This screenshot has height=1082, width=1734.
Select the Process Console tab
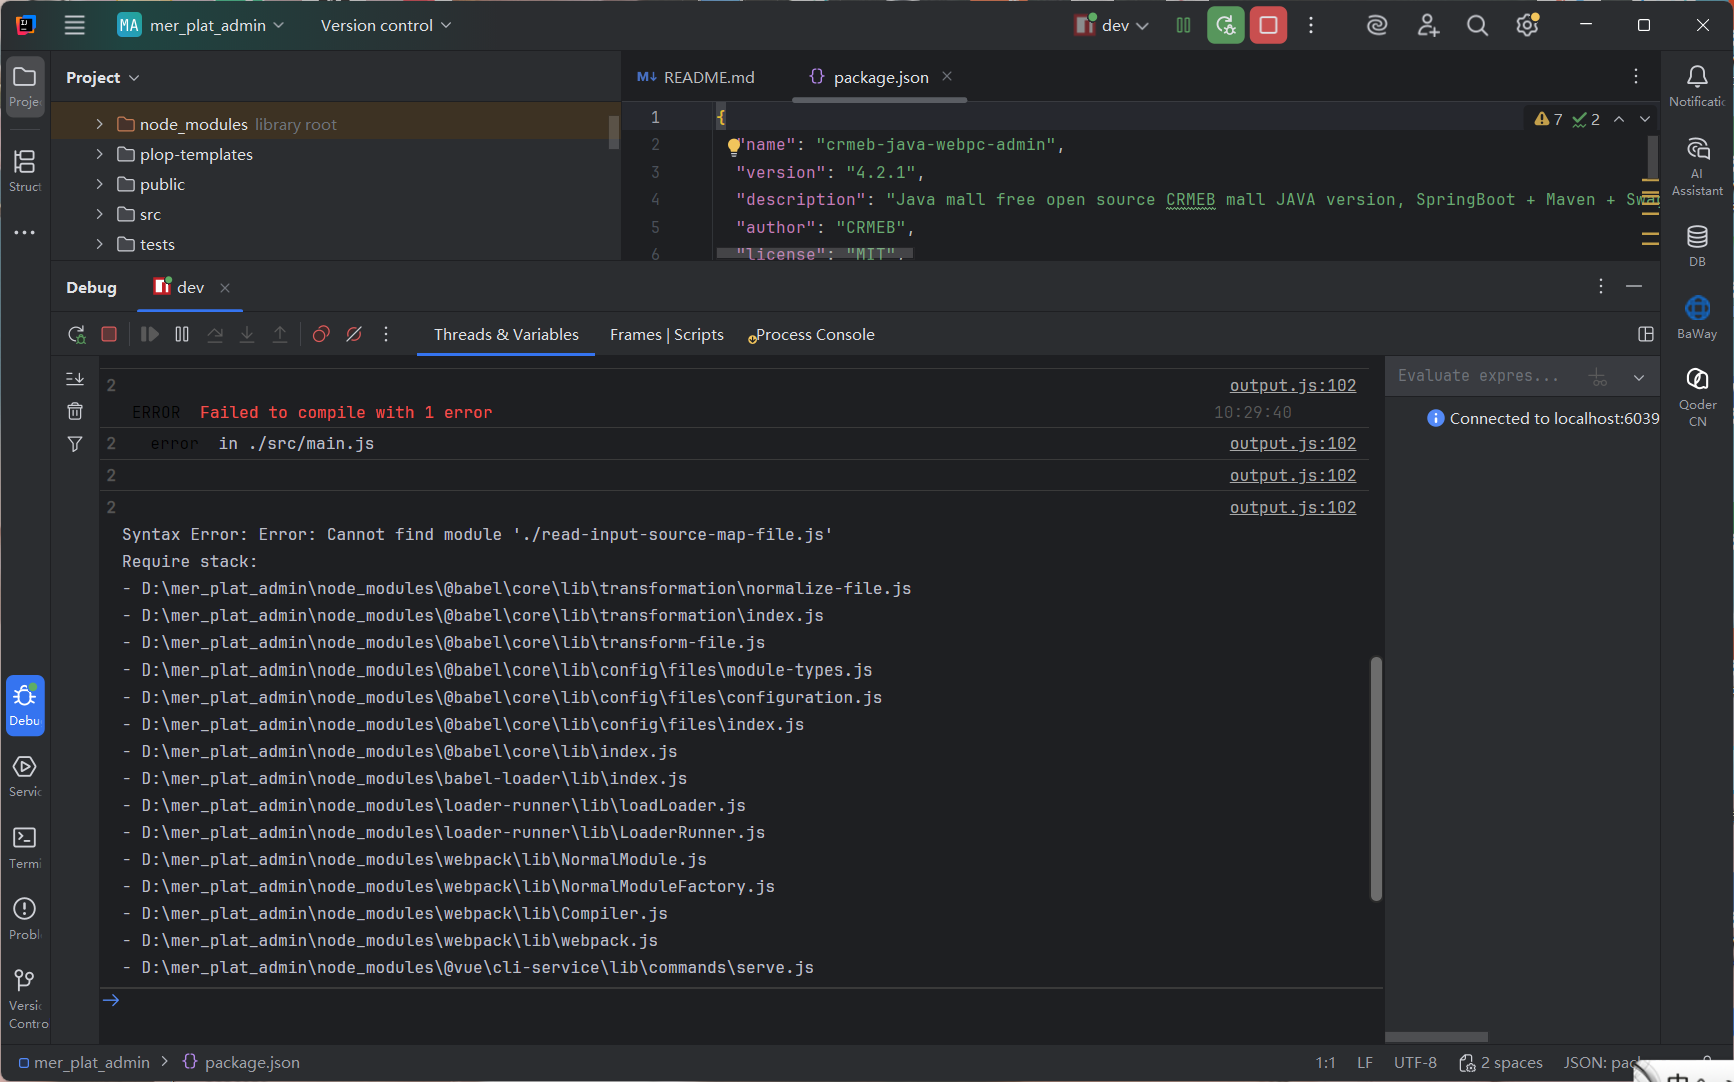[811, 334]
